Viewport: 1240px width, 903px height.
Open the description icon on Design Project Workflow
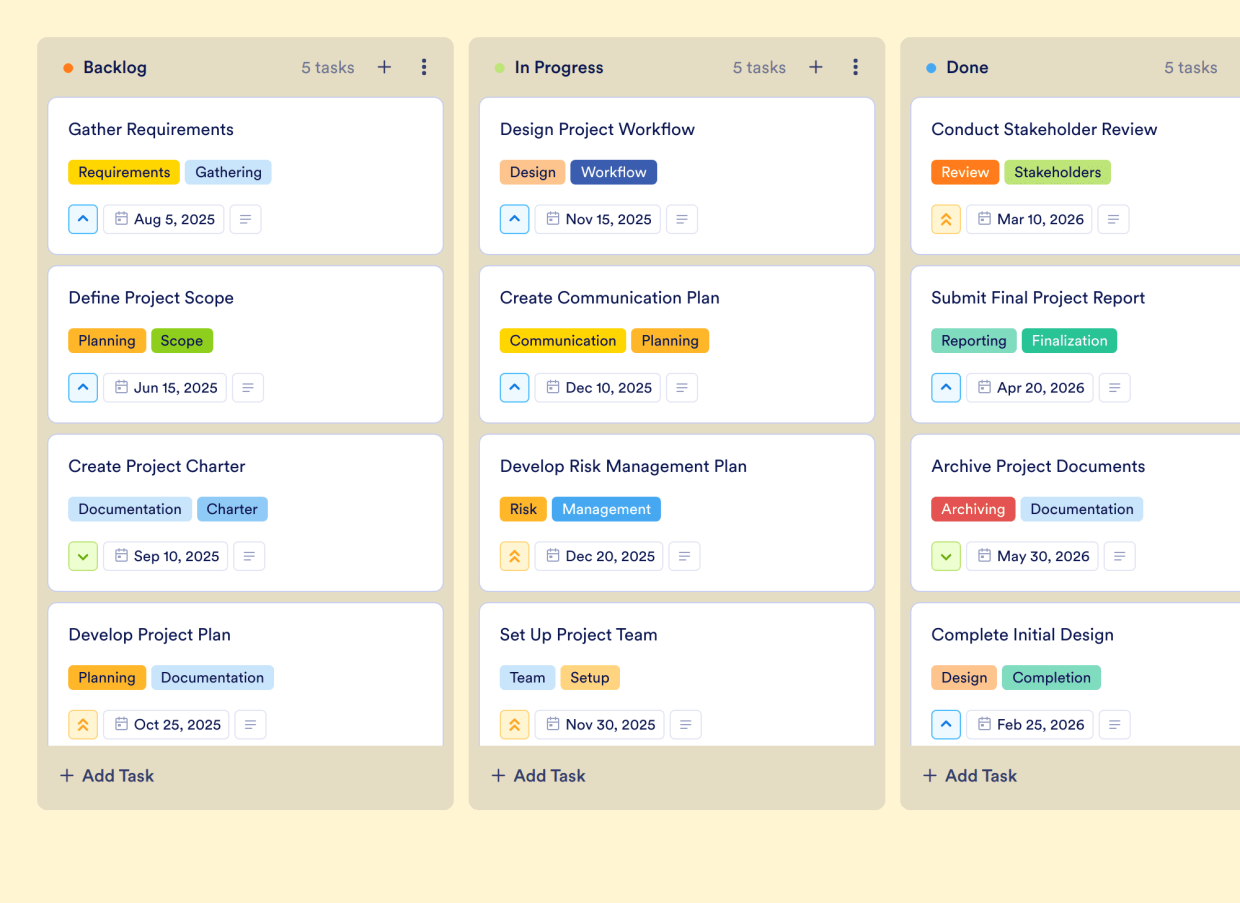point(682,219)
